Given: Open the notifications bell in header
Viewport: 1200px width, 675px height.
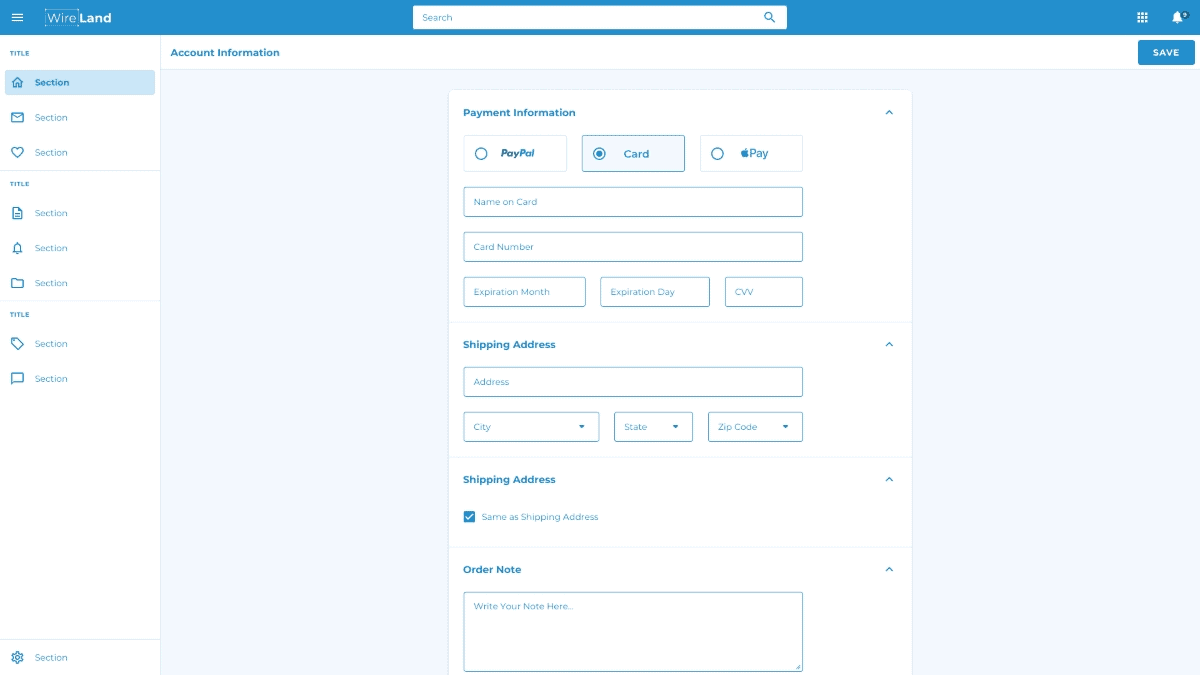Looking at the screenshot, I should pos(1178,17).
